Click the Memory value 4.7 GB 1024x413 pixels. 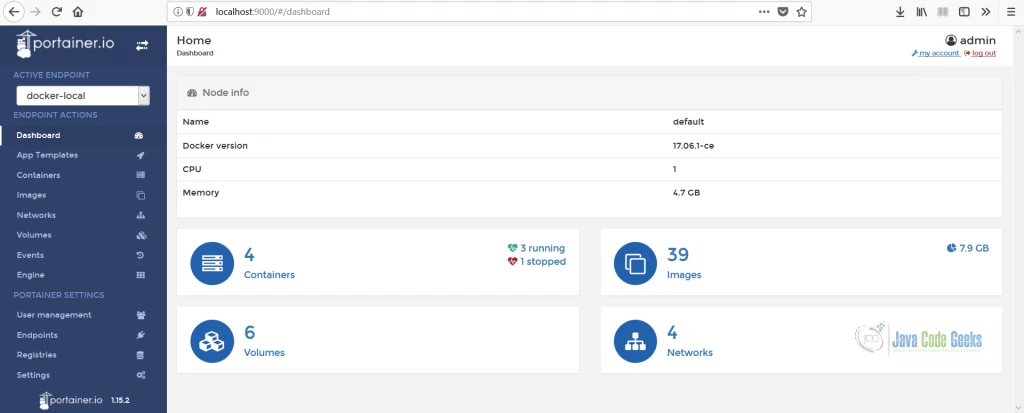click(x=686, y=193)
